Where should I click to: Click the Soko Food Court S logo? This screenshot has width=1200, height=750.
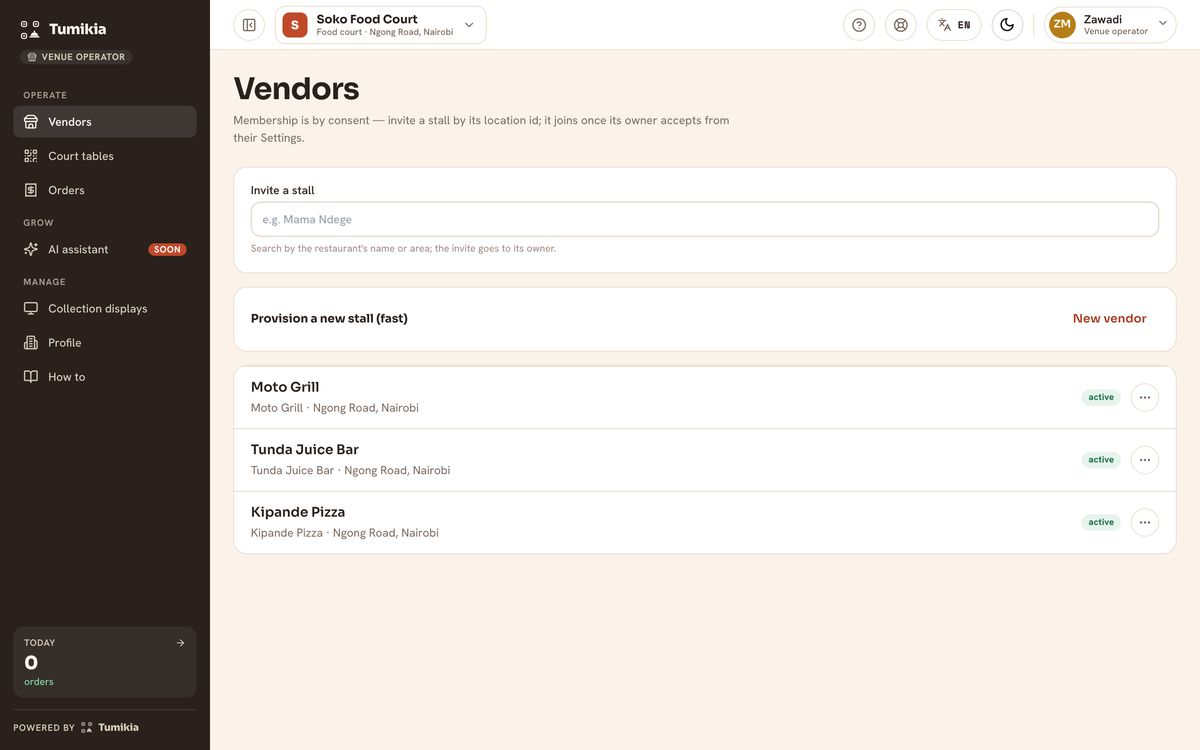coord(295,25)
